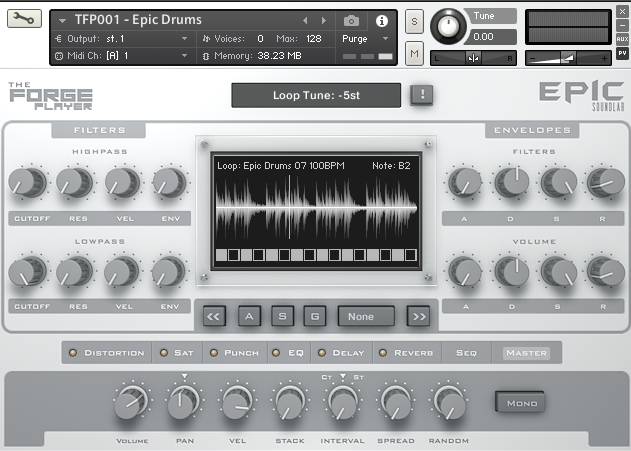Go to next instrument with right arrow

click(324, 20)
